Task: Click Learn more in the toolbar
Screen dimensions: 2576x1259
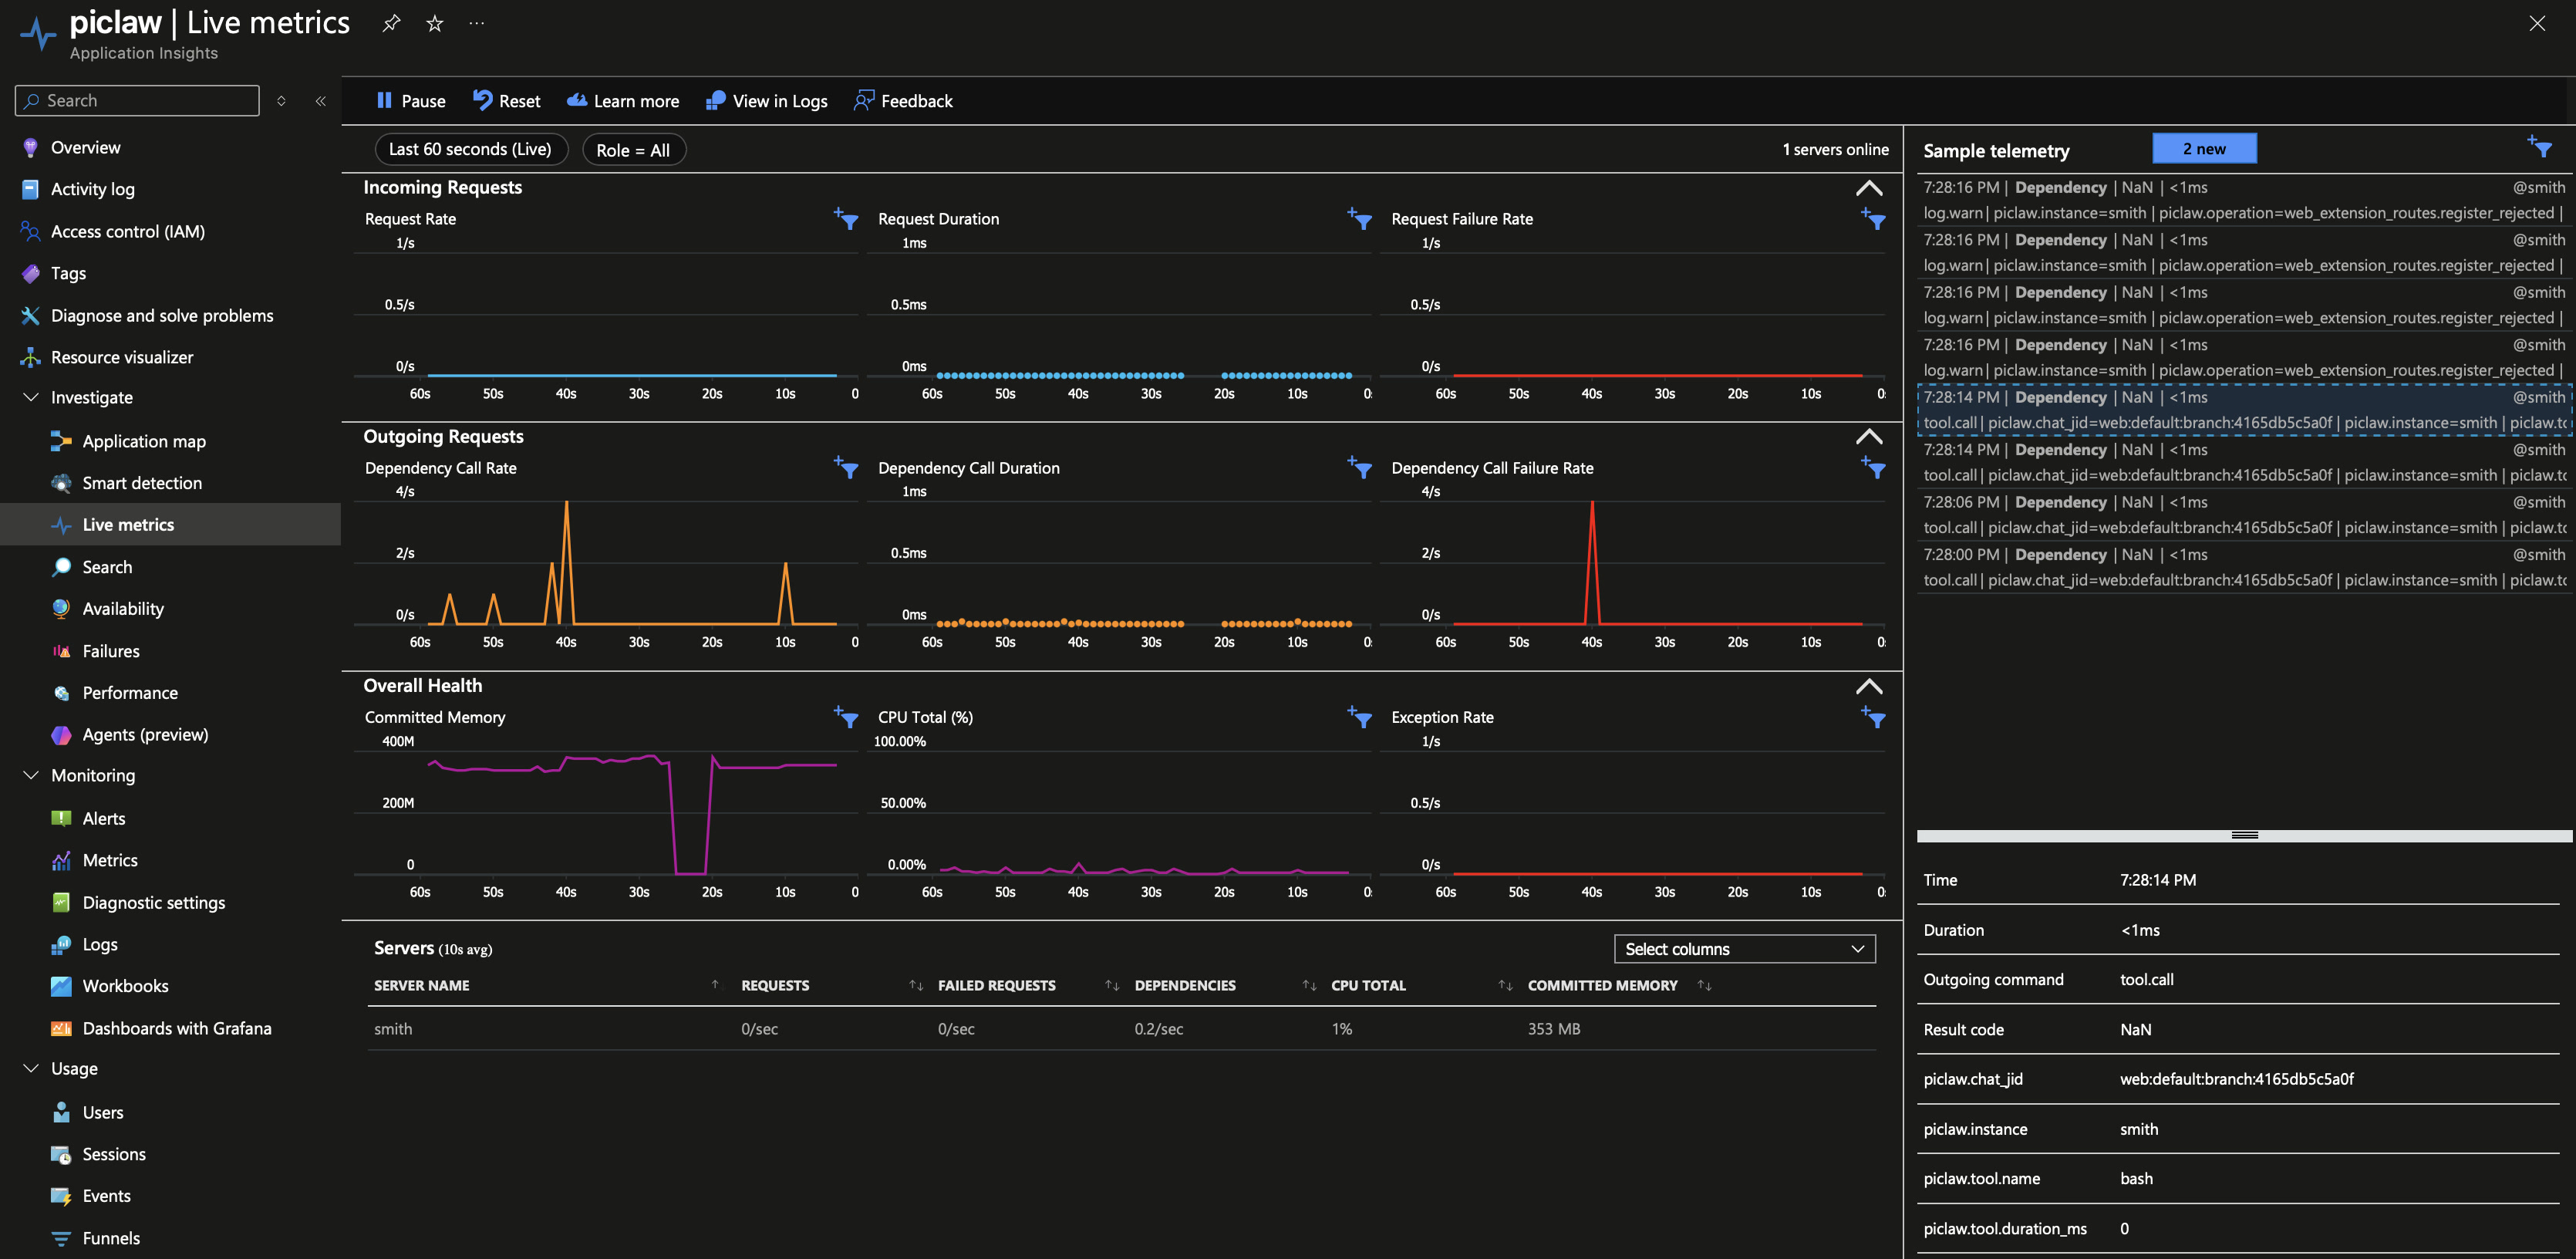Action: click(623, 101)
